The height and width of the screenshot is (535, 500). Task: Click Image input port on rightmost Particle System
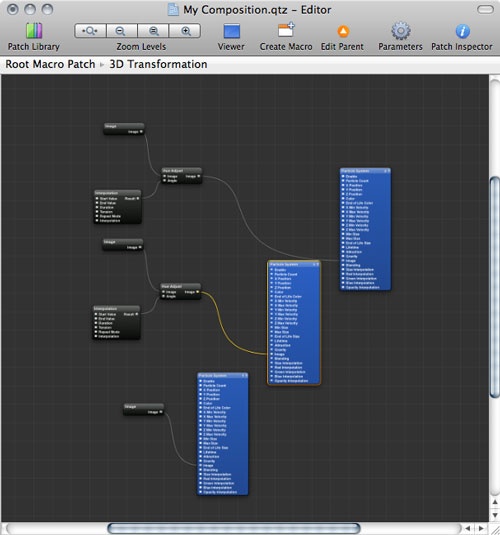pyautogui.click(x=343, y=261)
